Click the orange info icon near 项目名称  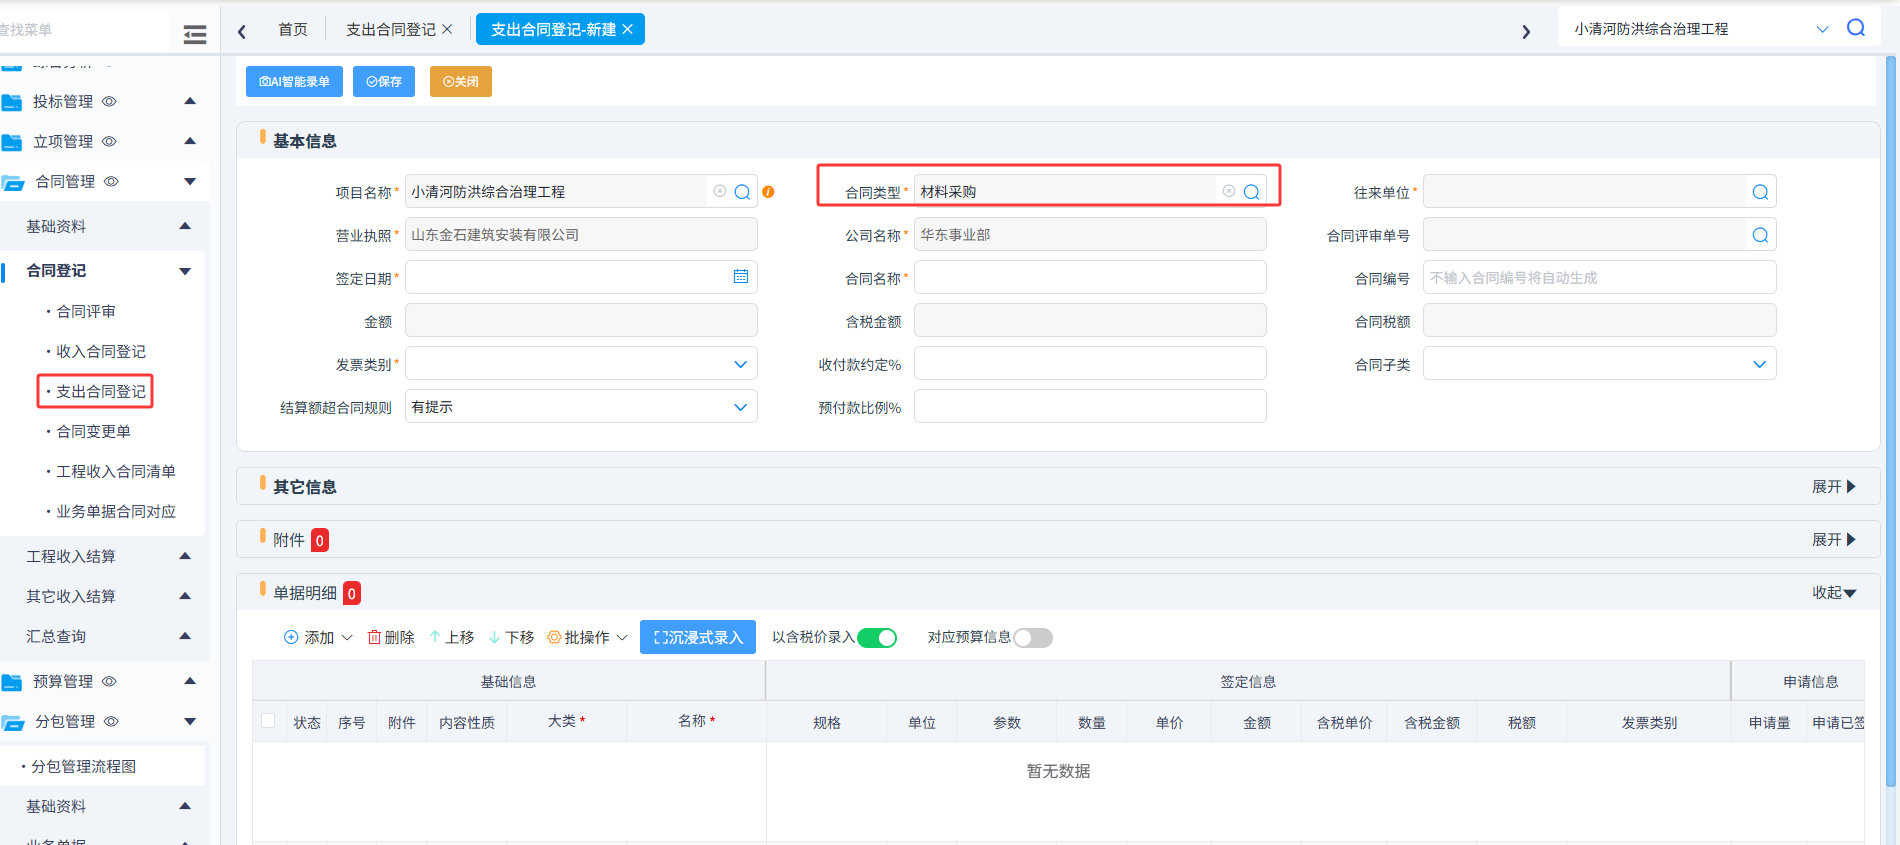[768, 192]
